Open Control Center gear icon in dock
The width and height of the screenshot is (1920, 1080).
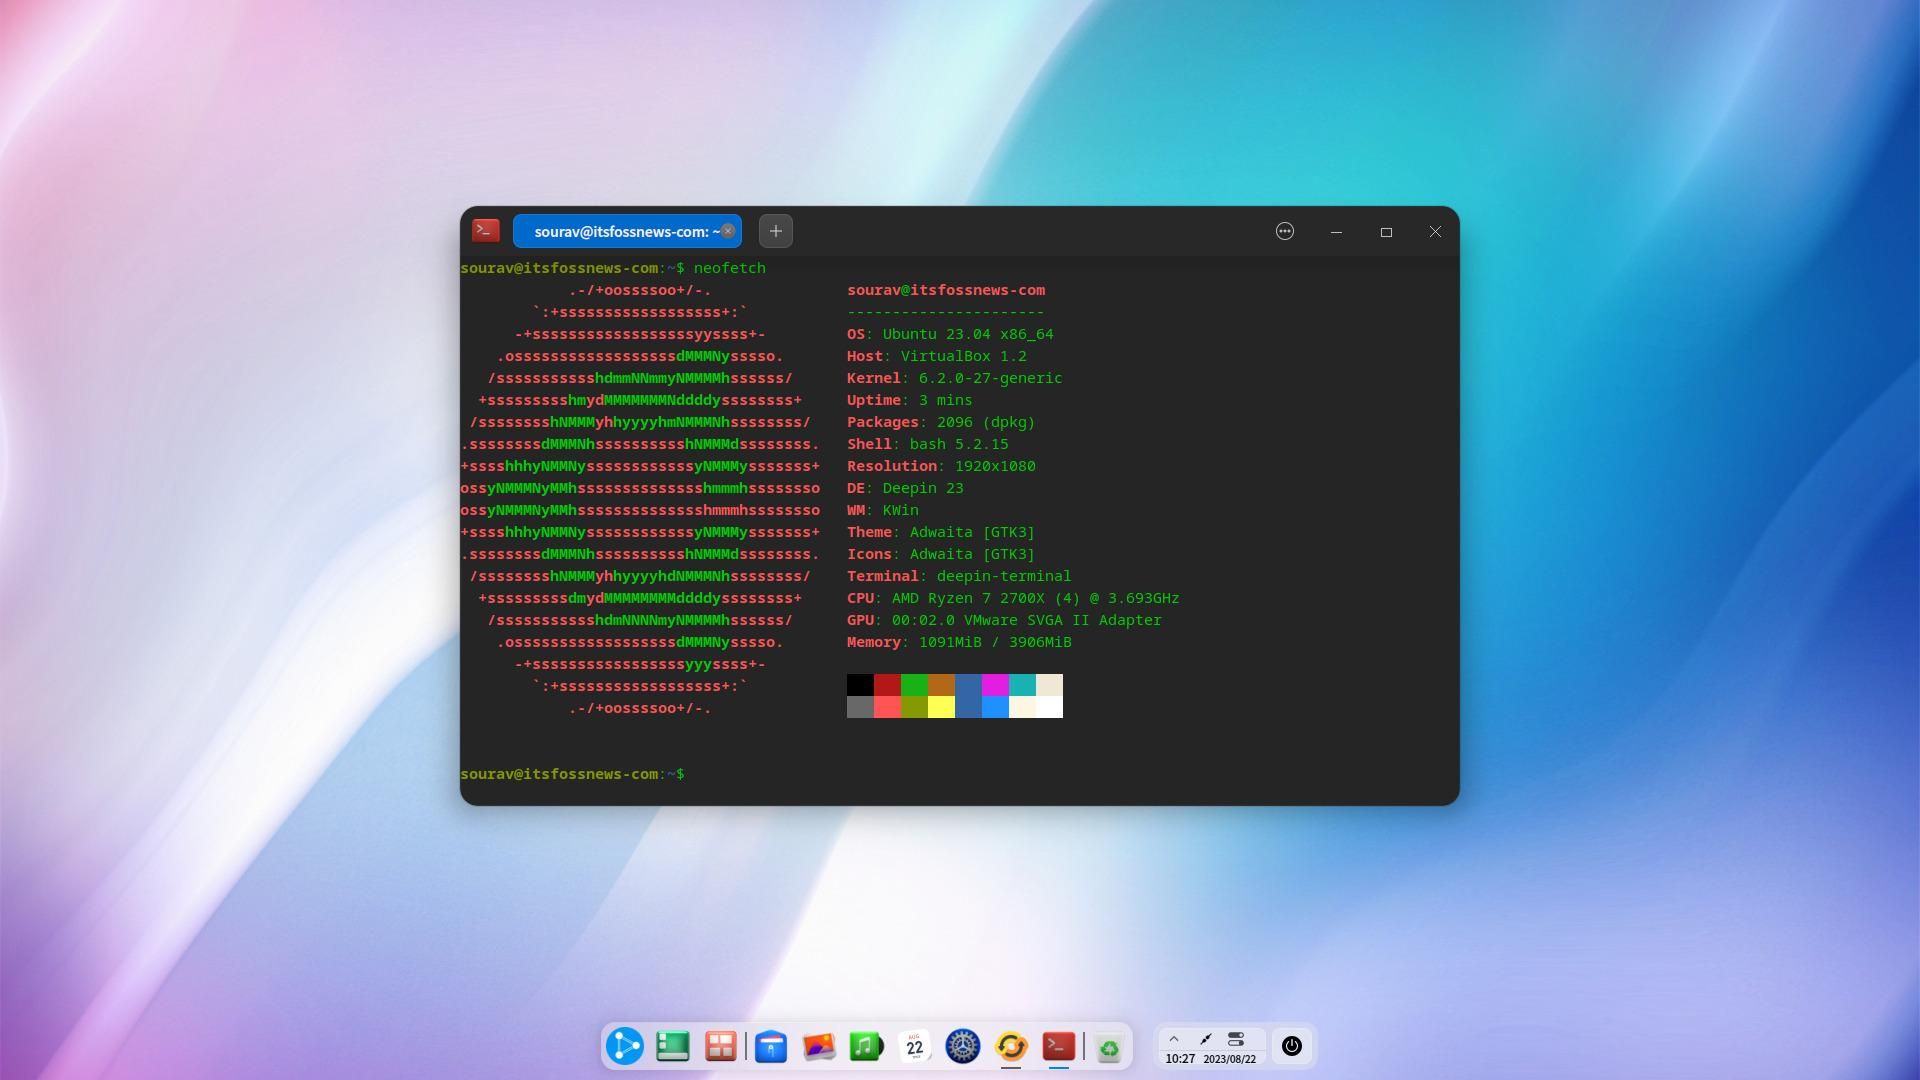coord(963,1047)
